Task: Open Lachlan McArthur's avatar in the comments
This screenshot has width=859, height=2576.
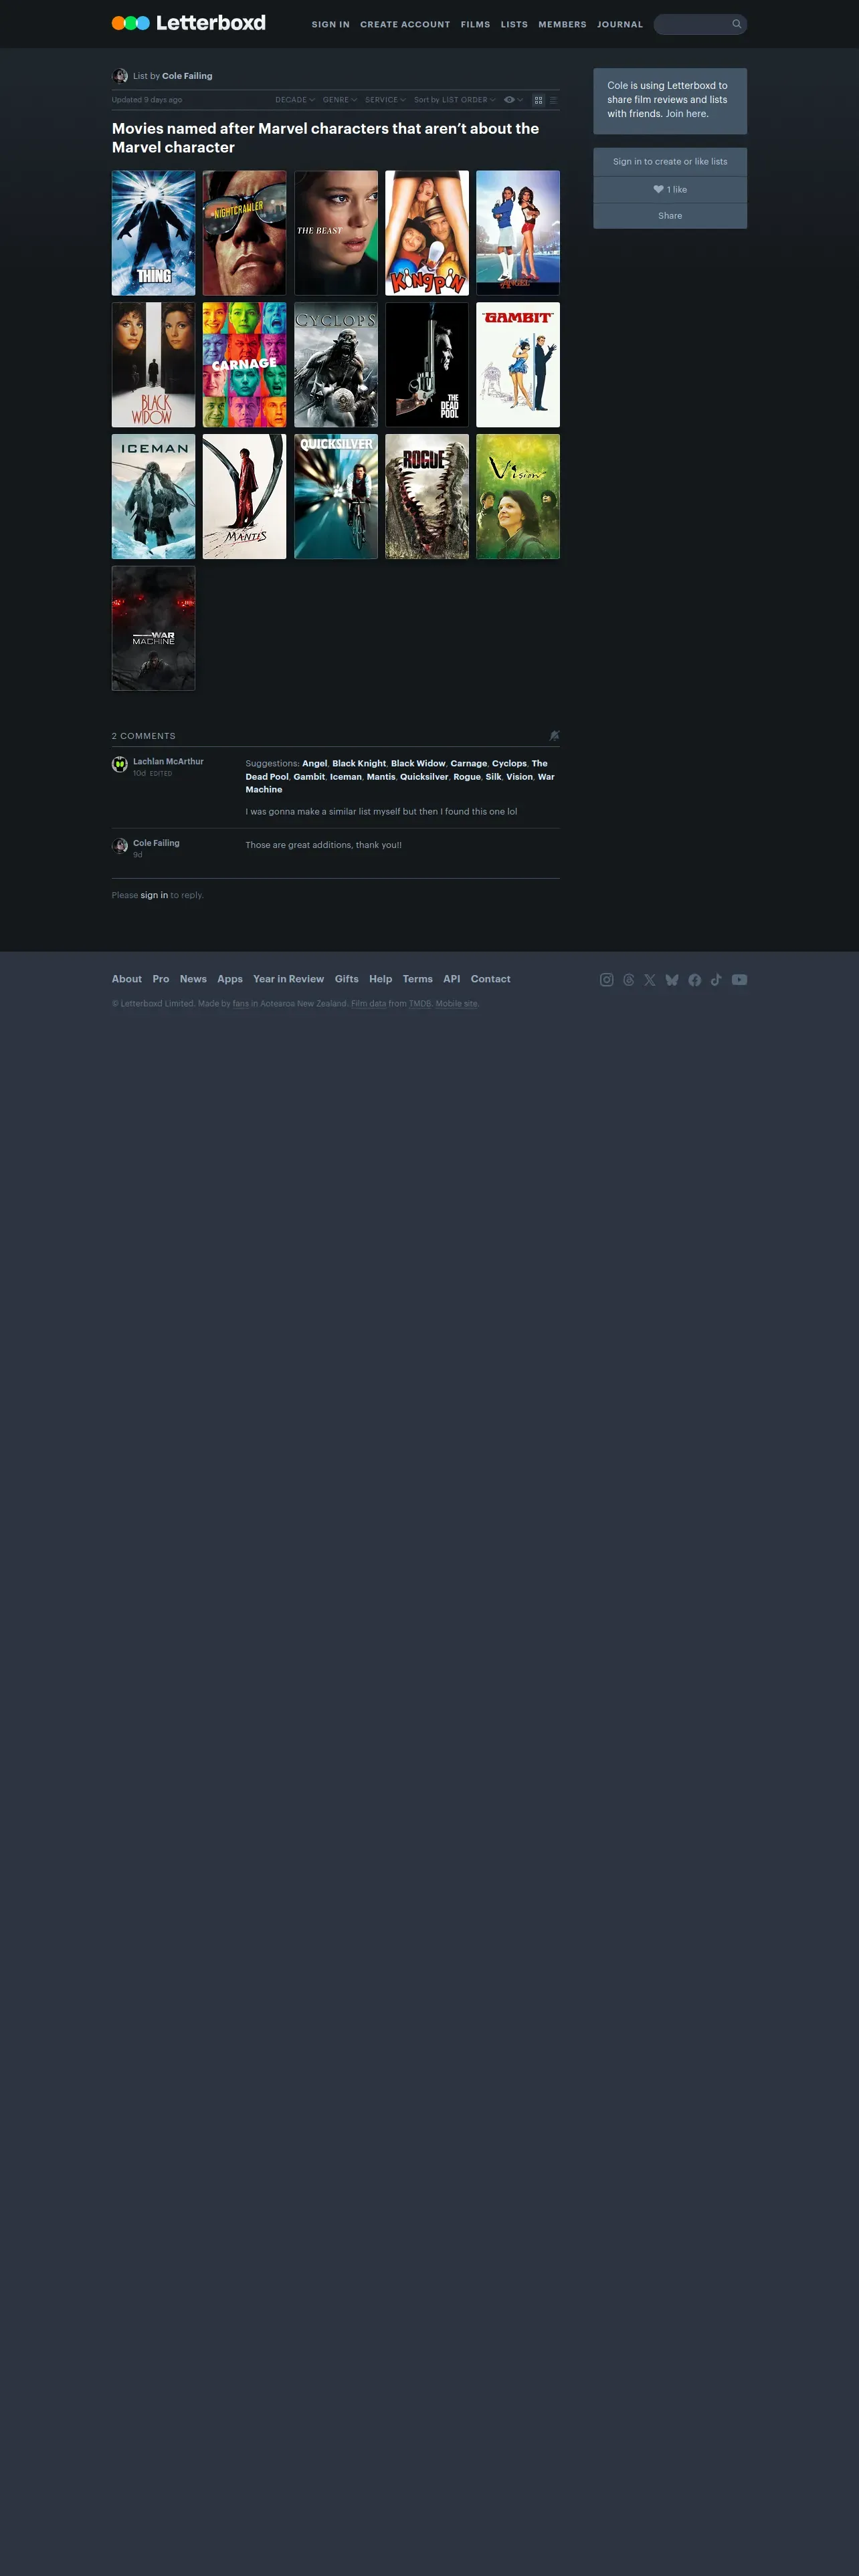Action: tap(120, 765)
